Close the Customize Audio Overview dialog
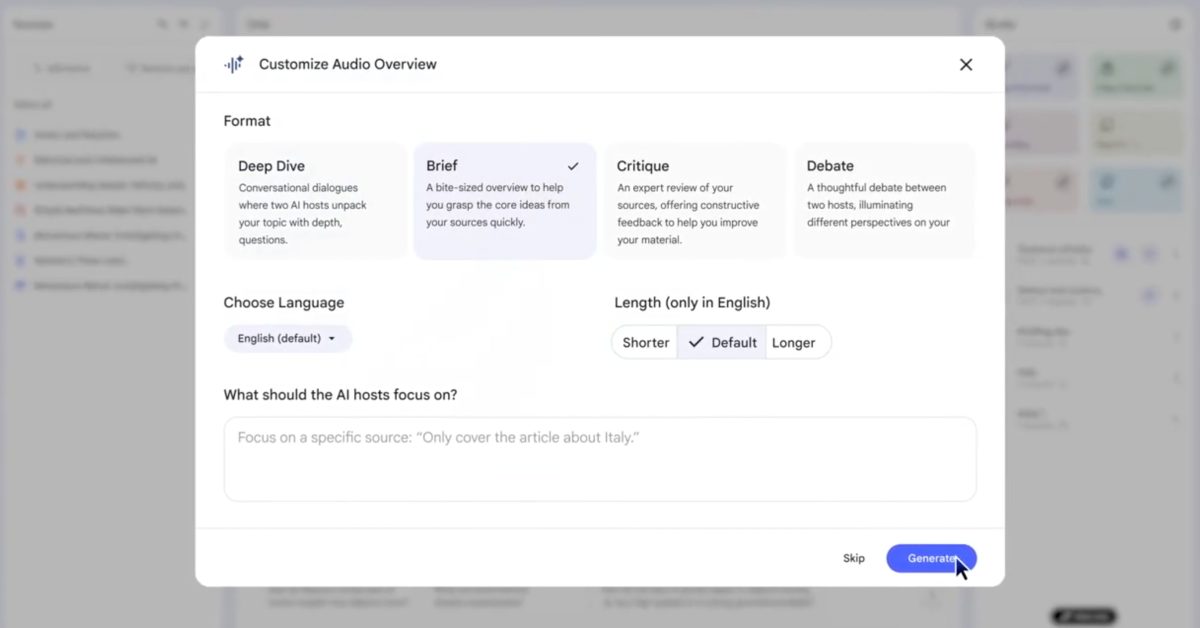Image resolution: width=1200 pixels, height=628 pixels. click(965, 64)
